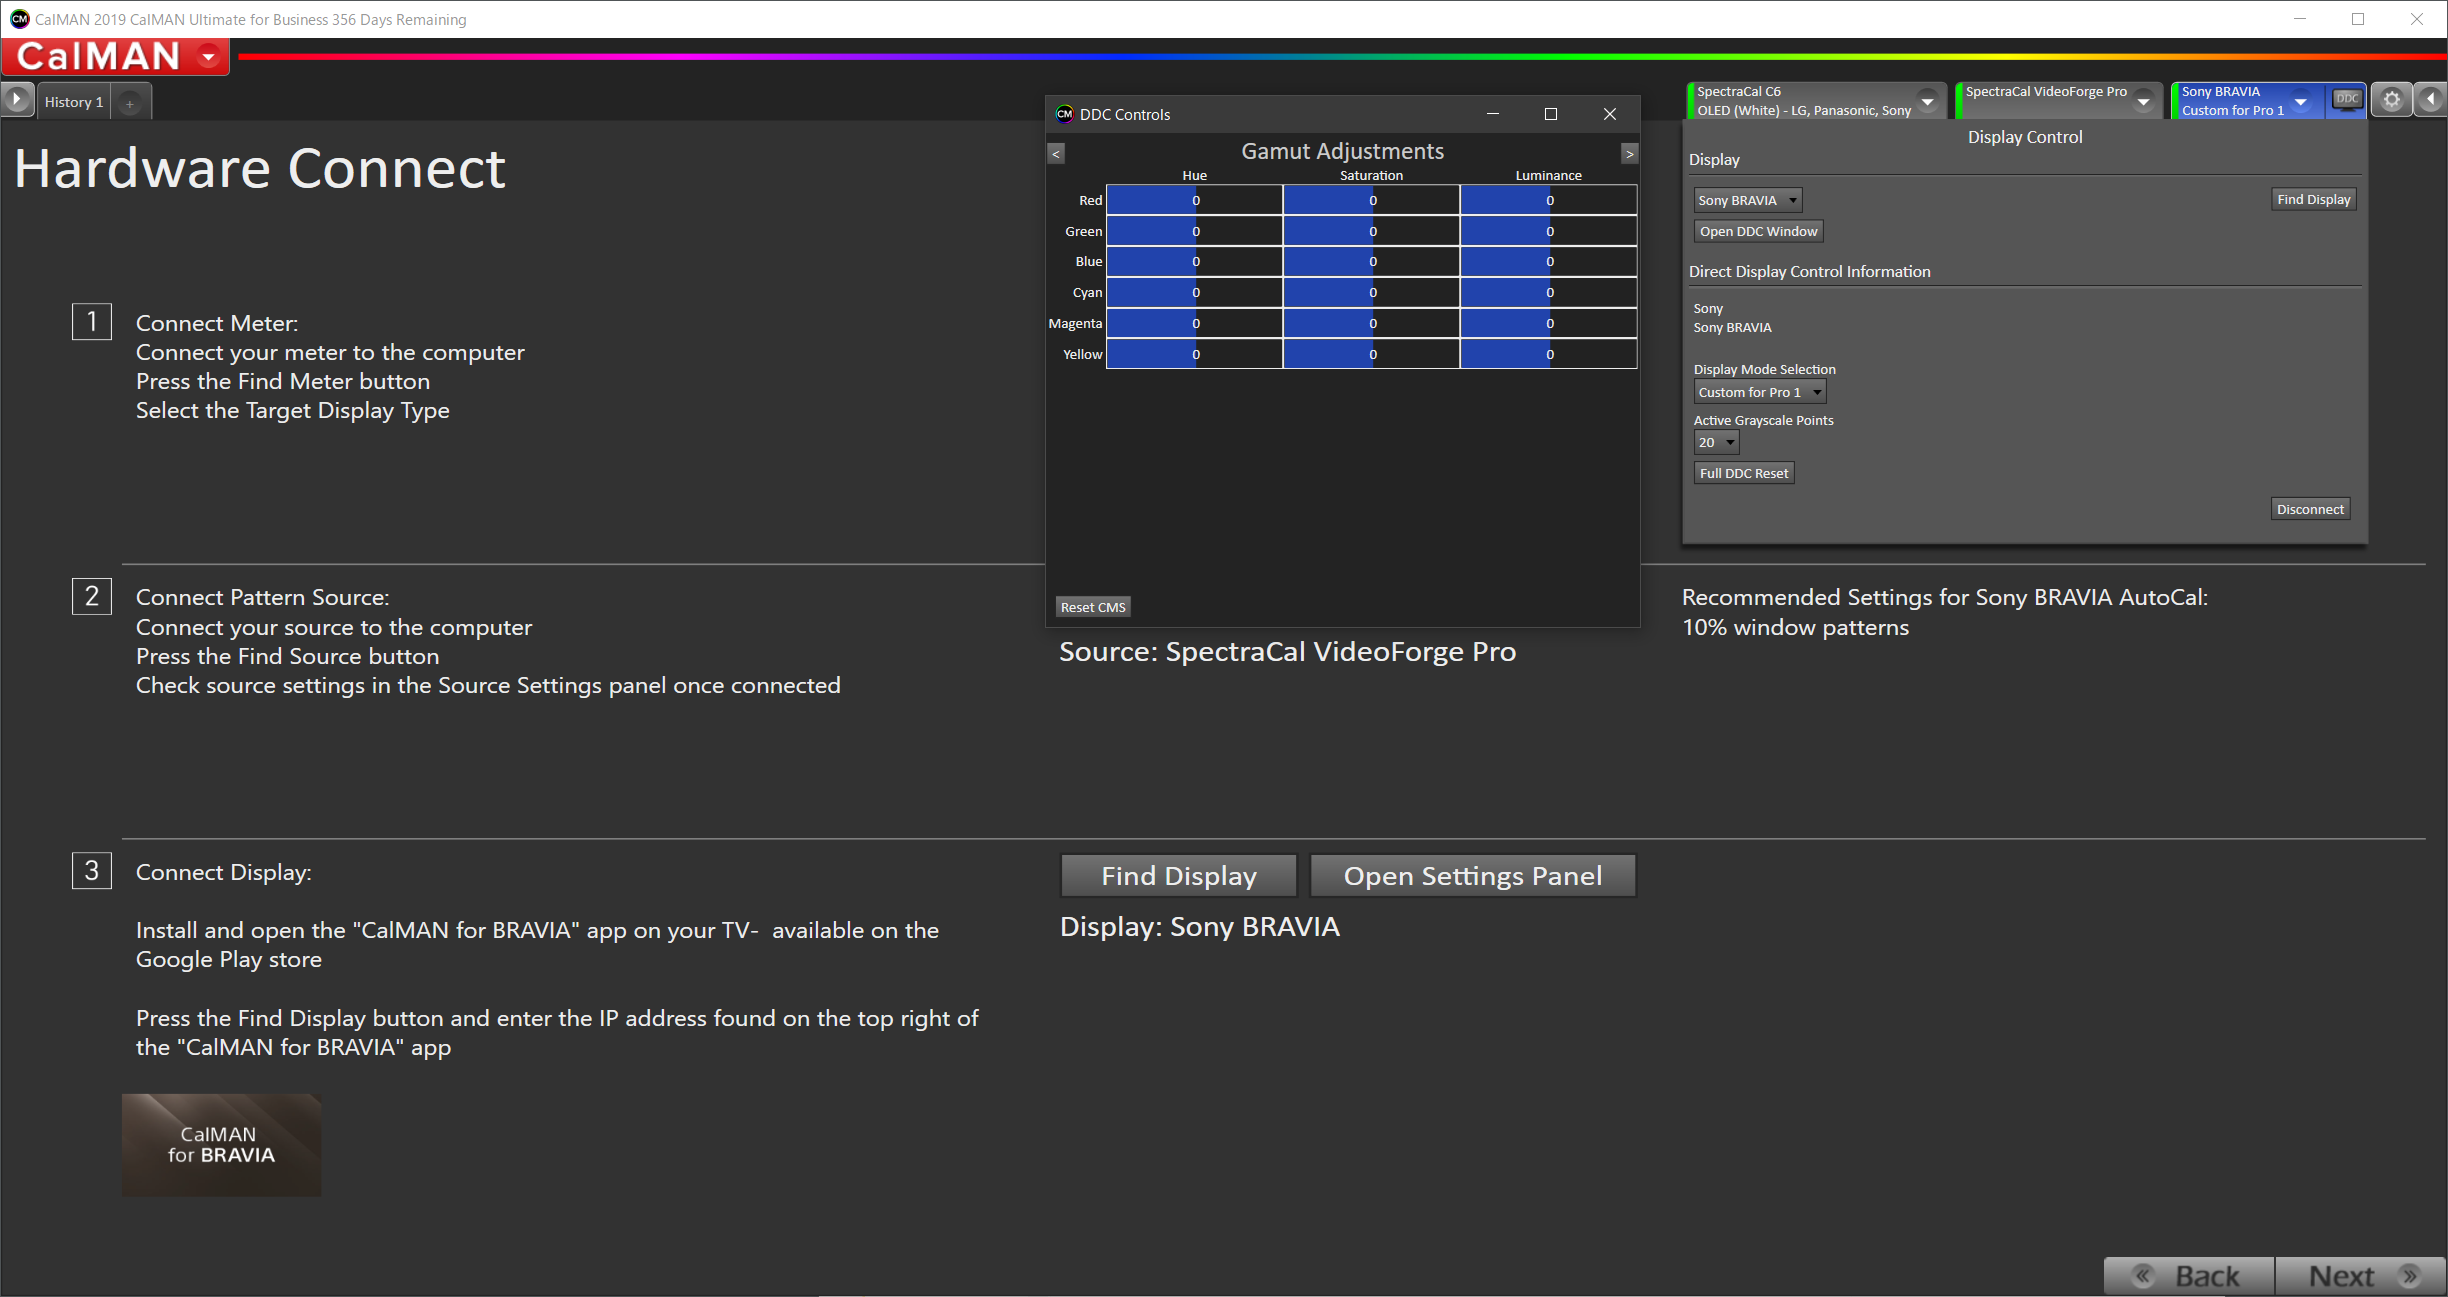
Task: Click Reset CMS button
Action: (x=1093, y=607)
